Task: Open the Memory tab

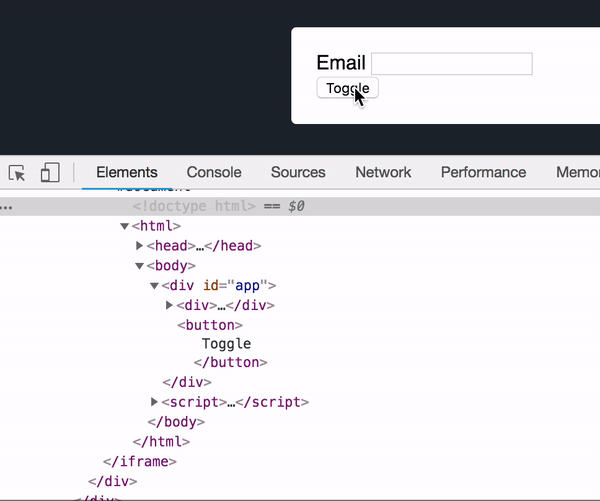Action: tap(578, 172)
